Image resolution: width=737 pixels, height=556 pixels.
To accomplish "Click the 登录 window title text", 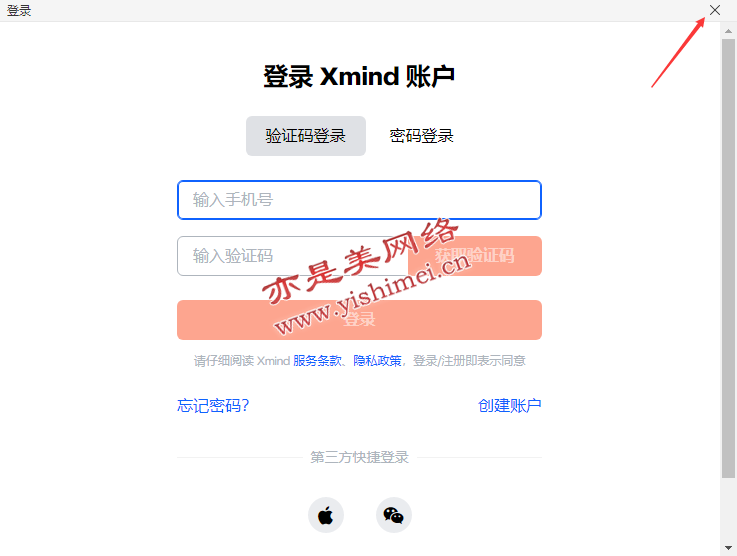I will coord(19,10).
